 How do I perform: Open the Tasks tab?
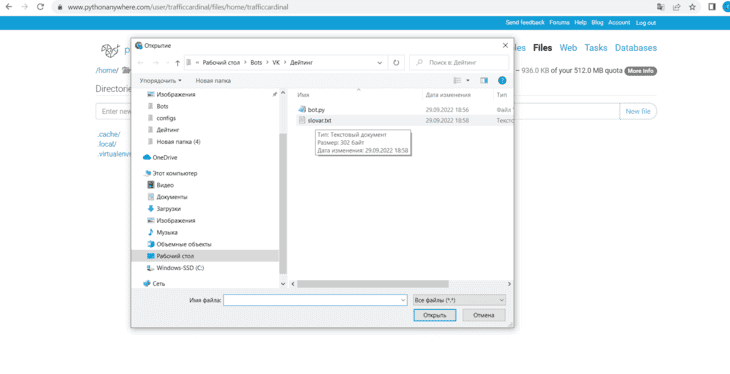[595, 48]
